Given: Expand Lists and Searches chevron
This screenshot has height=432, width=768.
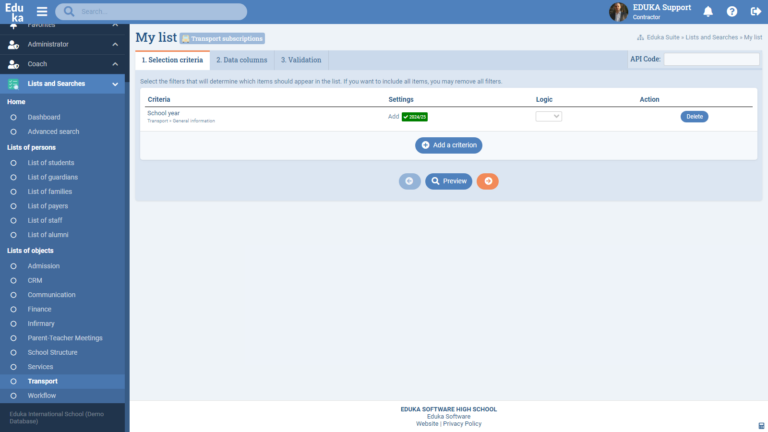Looking at the screenshot, I should pos(115,84).
